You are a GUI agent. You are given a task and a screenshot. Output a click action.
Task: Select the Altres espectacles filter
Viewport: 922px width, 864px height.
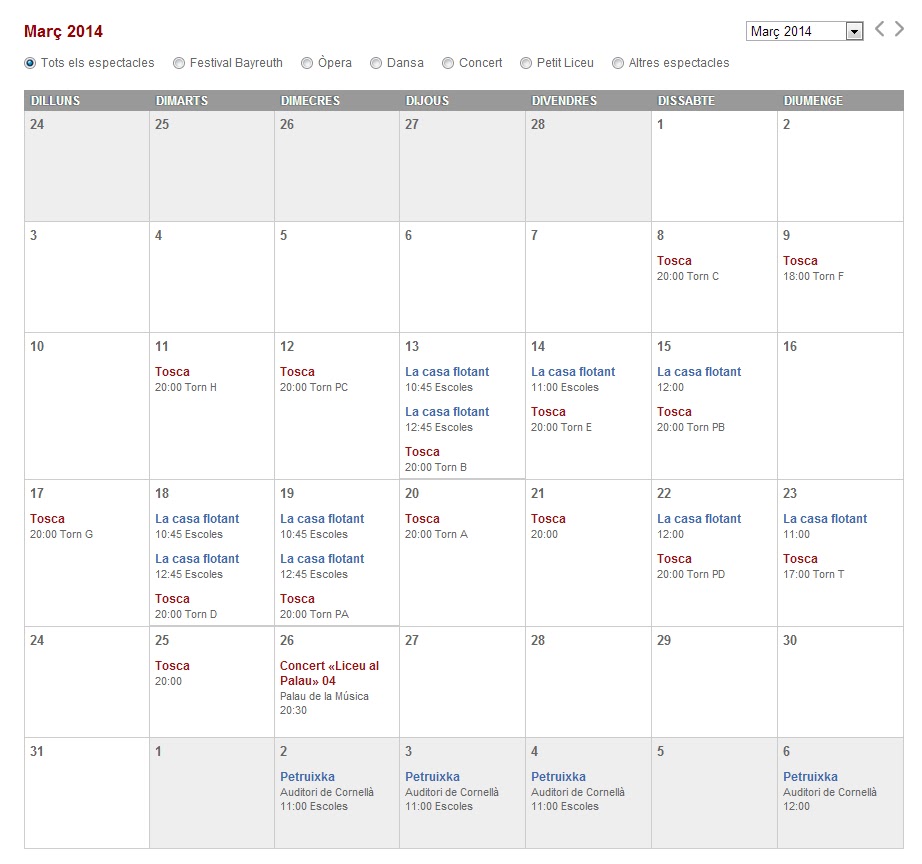tap(617, 63)
